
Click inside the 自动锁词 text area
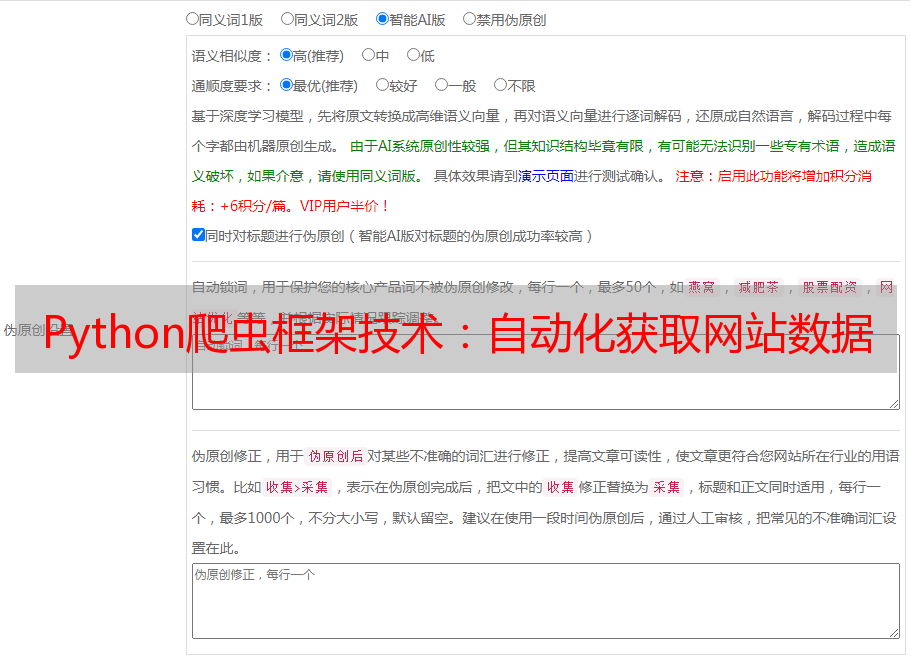click(546, 372)
